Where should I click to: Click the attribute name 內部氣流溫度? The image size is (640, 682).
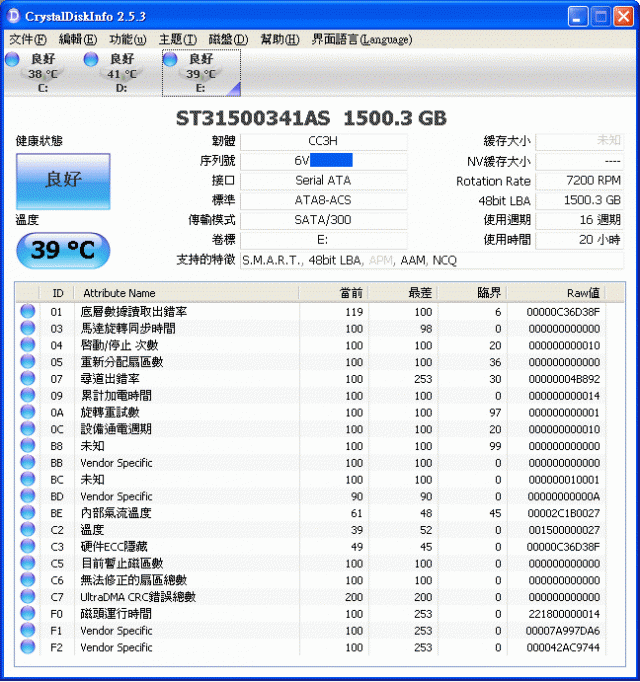[x=116, y=513]
